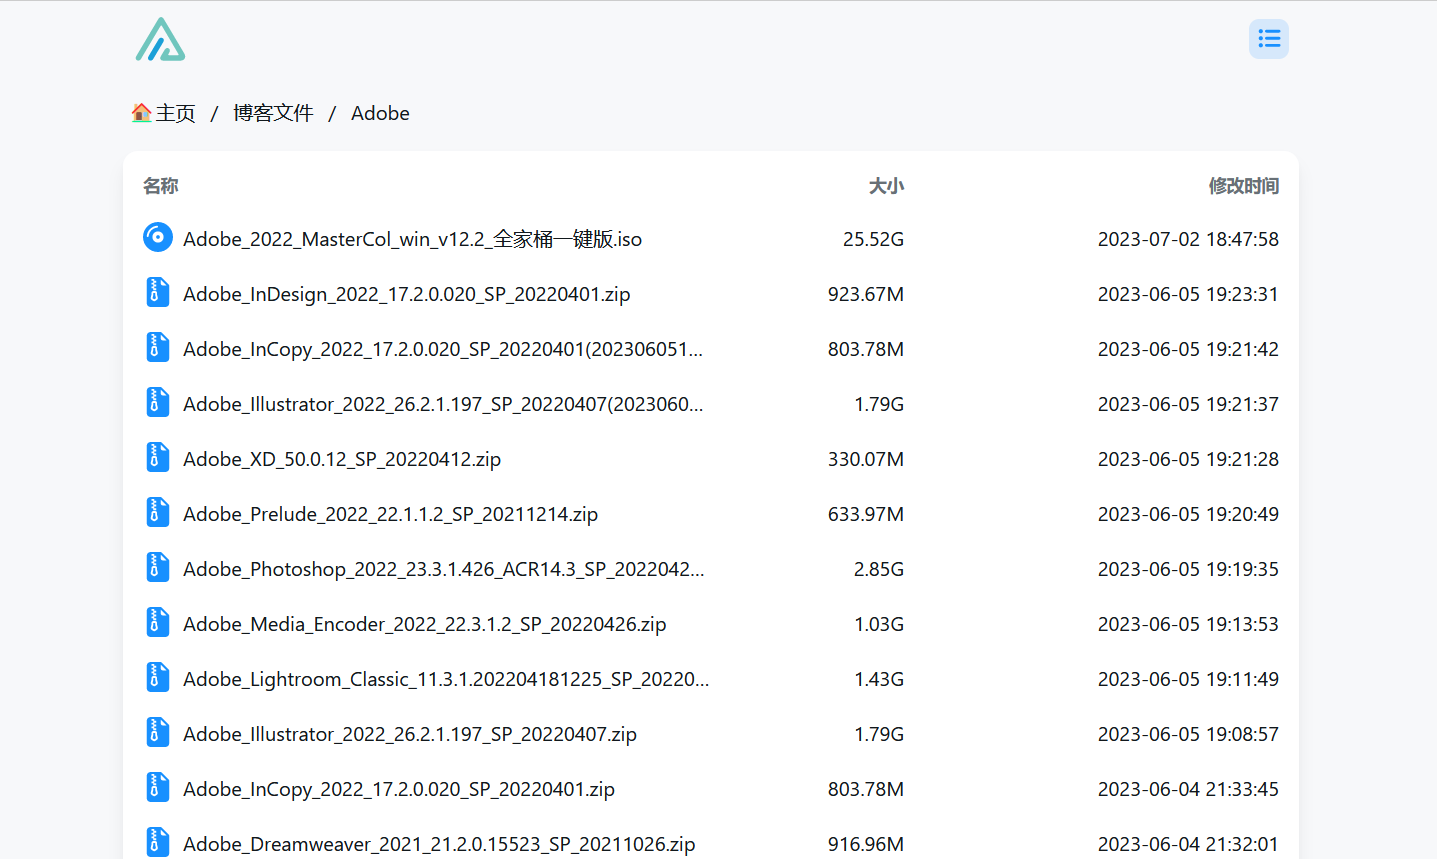
Task: Click timestamp 2023-06-05 19:13:53
Action: tap(1188, 624)
